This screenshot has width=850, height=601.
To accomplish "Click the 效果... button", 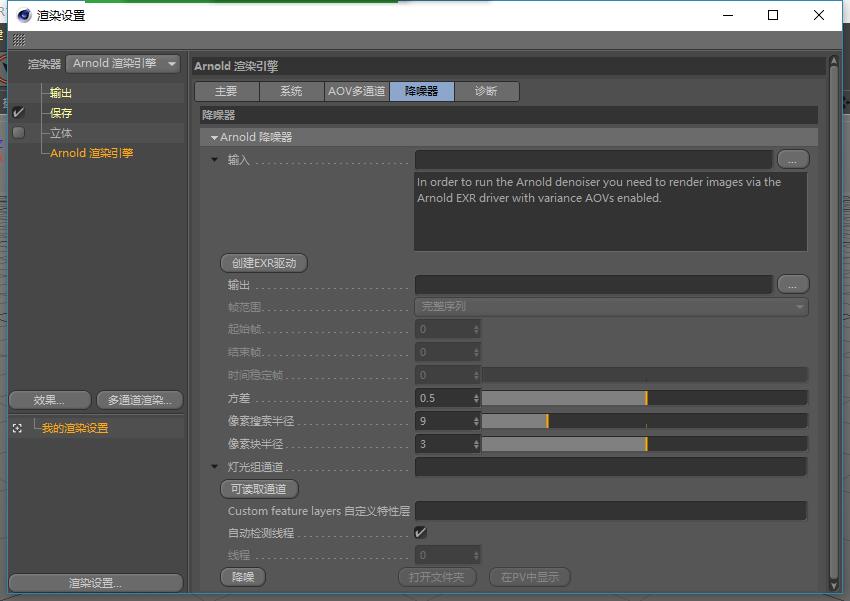I will 50,400.
